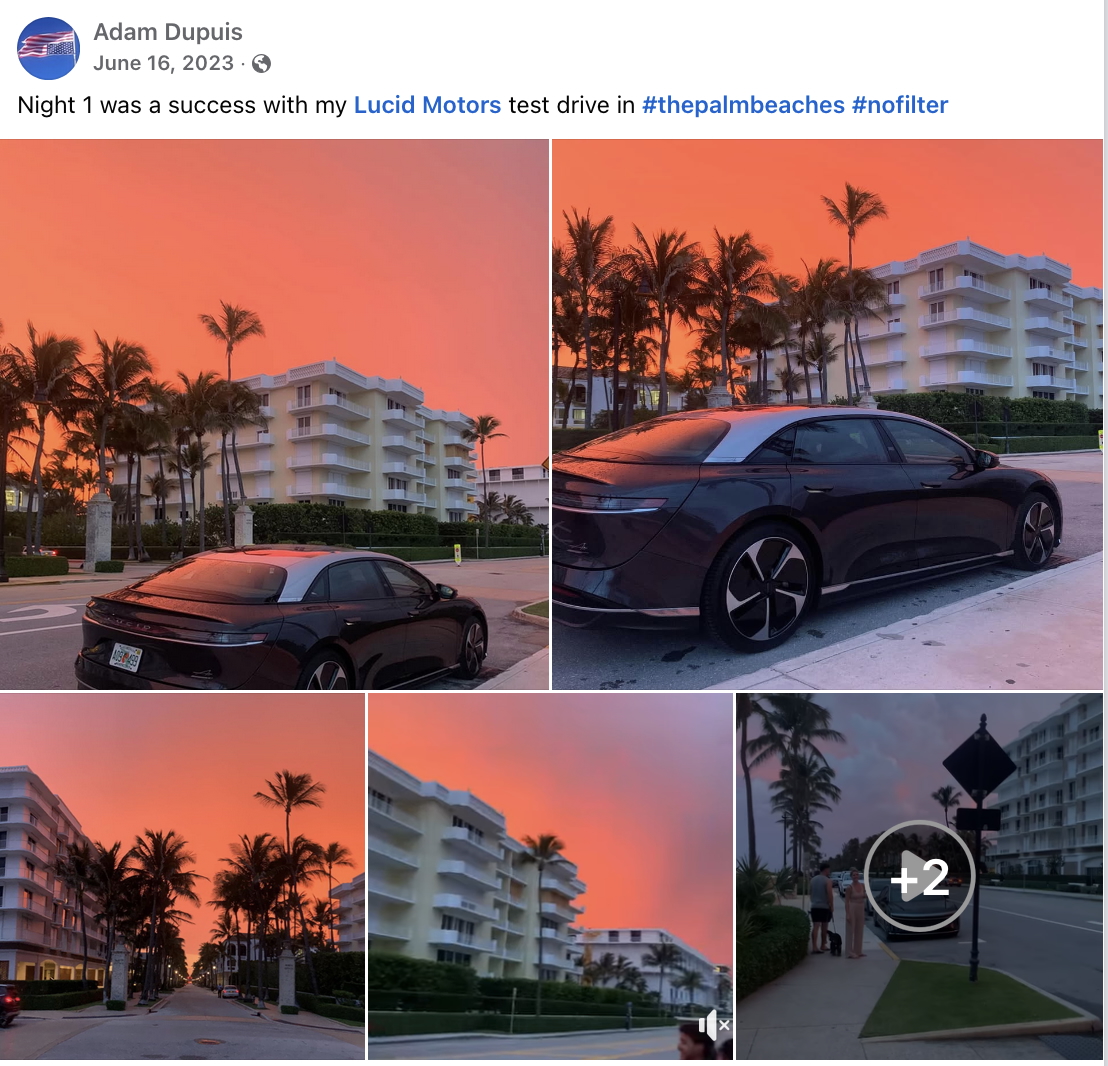Open first photo showing the Lucid rear badge
Image resolution: width=1108 pixels, height=1066 pixels.
[x=274, y=414]
